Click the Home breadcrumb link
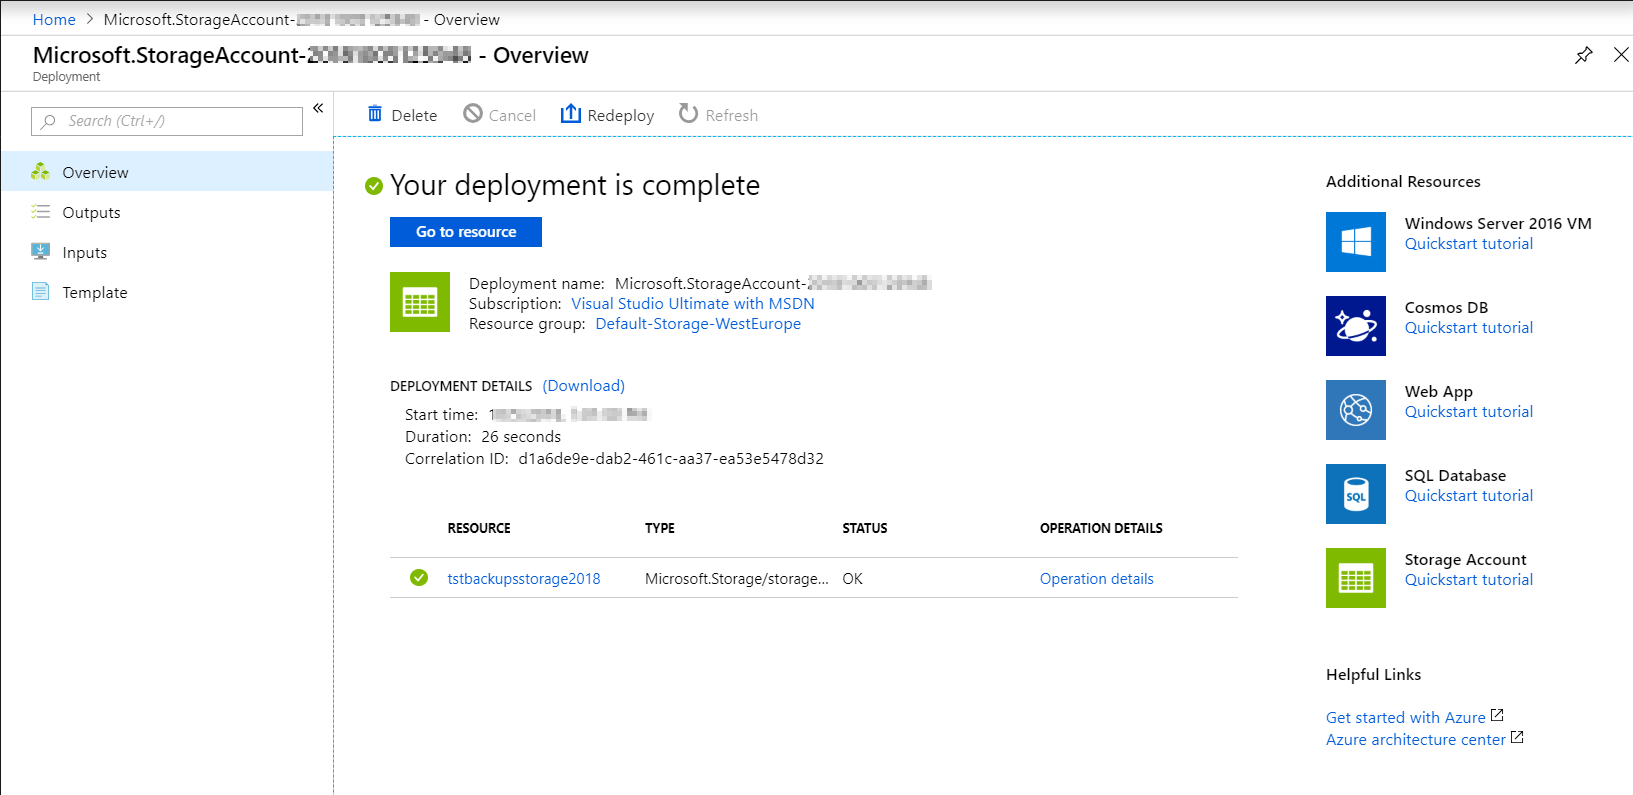The height and width of the screenshot is (795, 1633). click(x=54, y=19)
